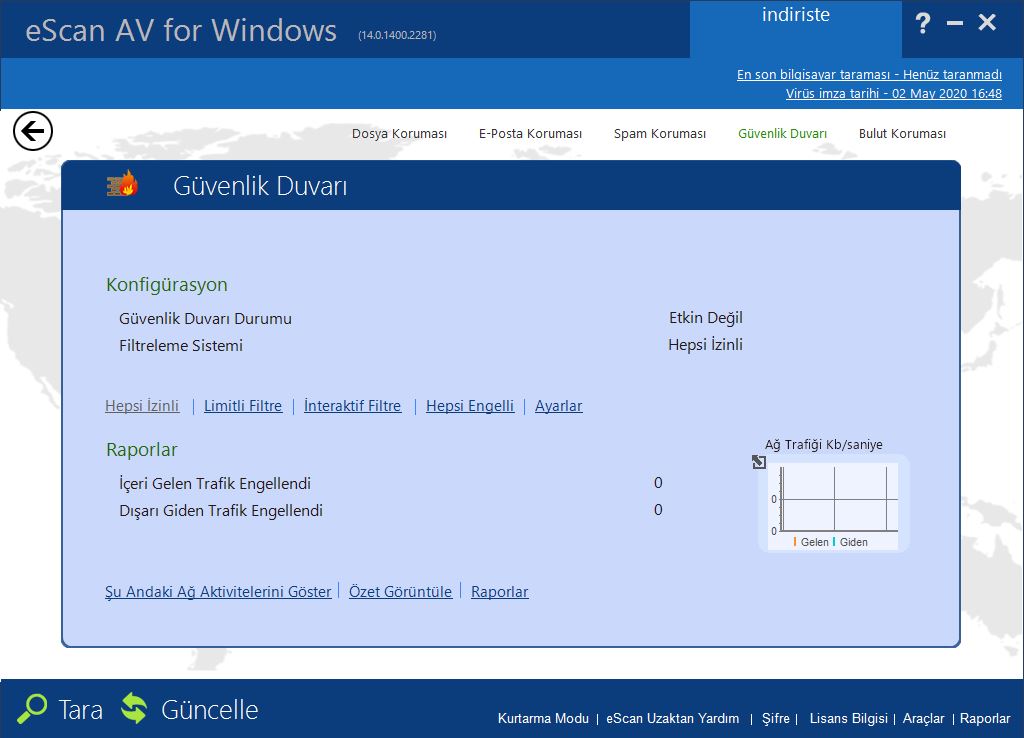Select the Güvenlik Duvarı tab
Viewport: 1024px width, 738px height.
(x=782, y=134)
